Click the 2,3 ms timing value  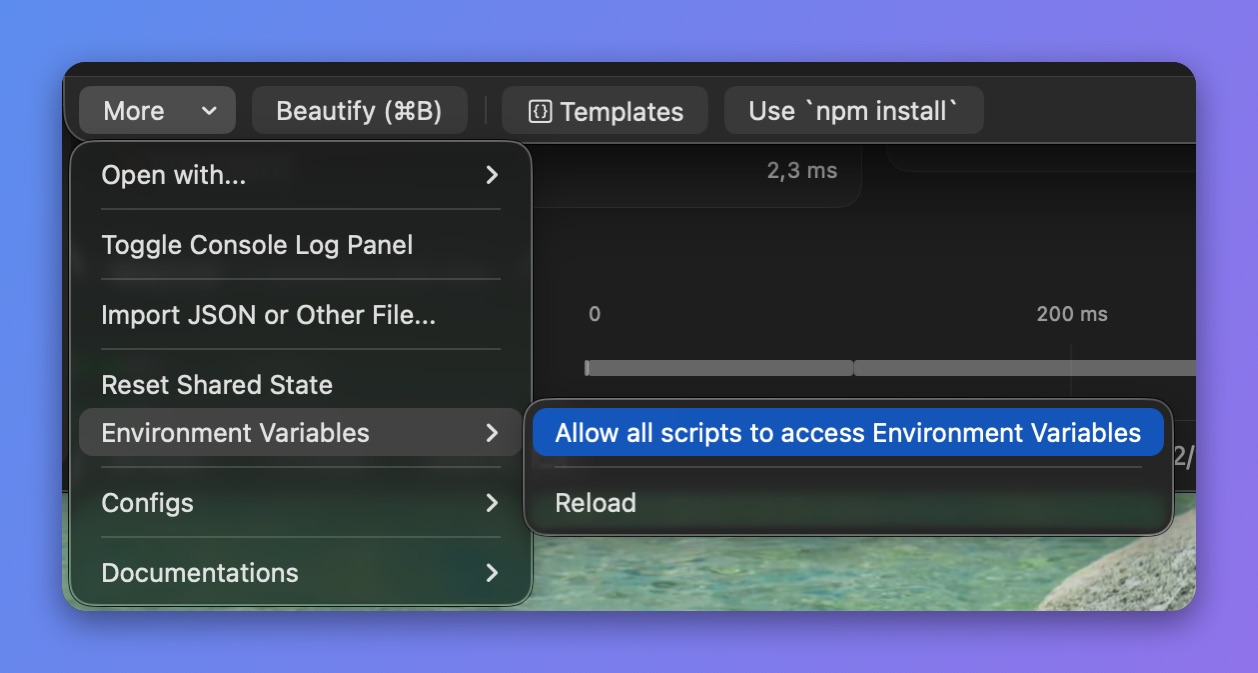click(x=802, y=171)
